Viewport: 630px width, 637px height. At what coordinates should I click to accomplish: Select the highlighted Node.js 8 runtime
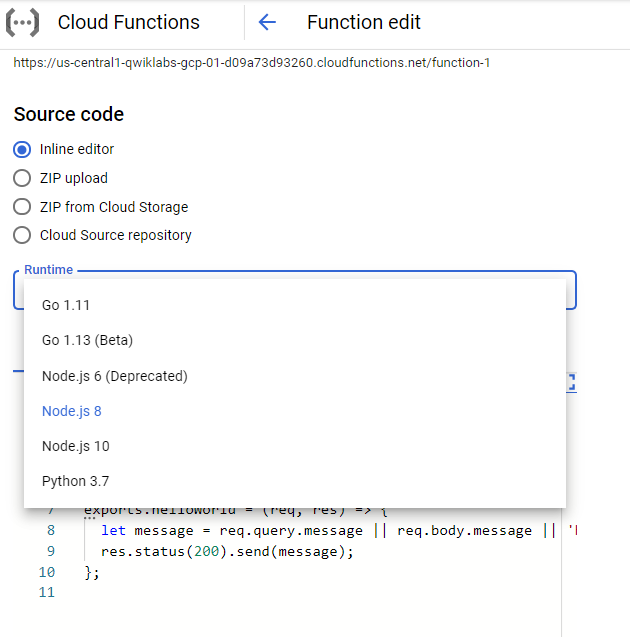click(295, 411)
